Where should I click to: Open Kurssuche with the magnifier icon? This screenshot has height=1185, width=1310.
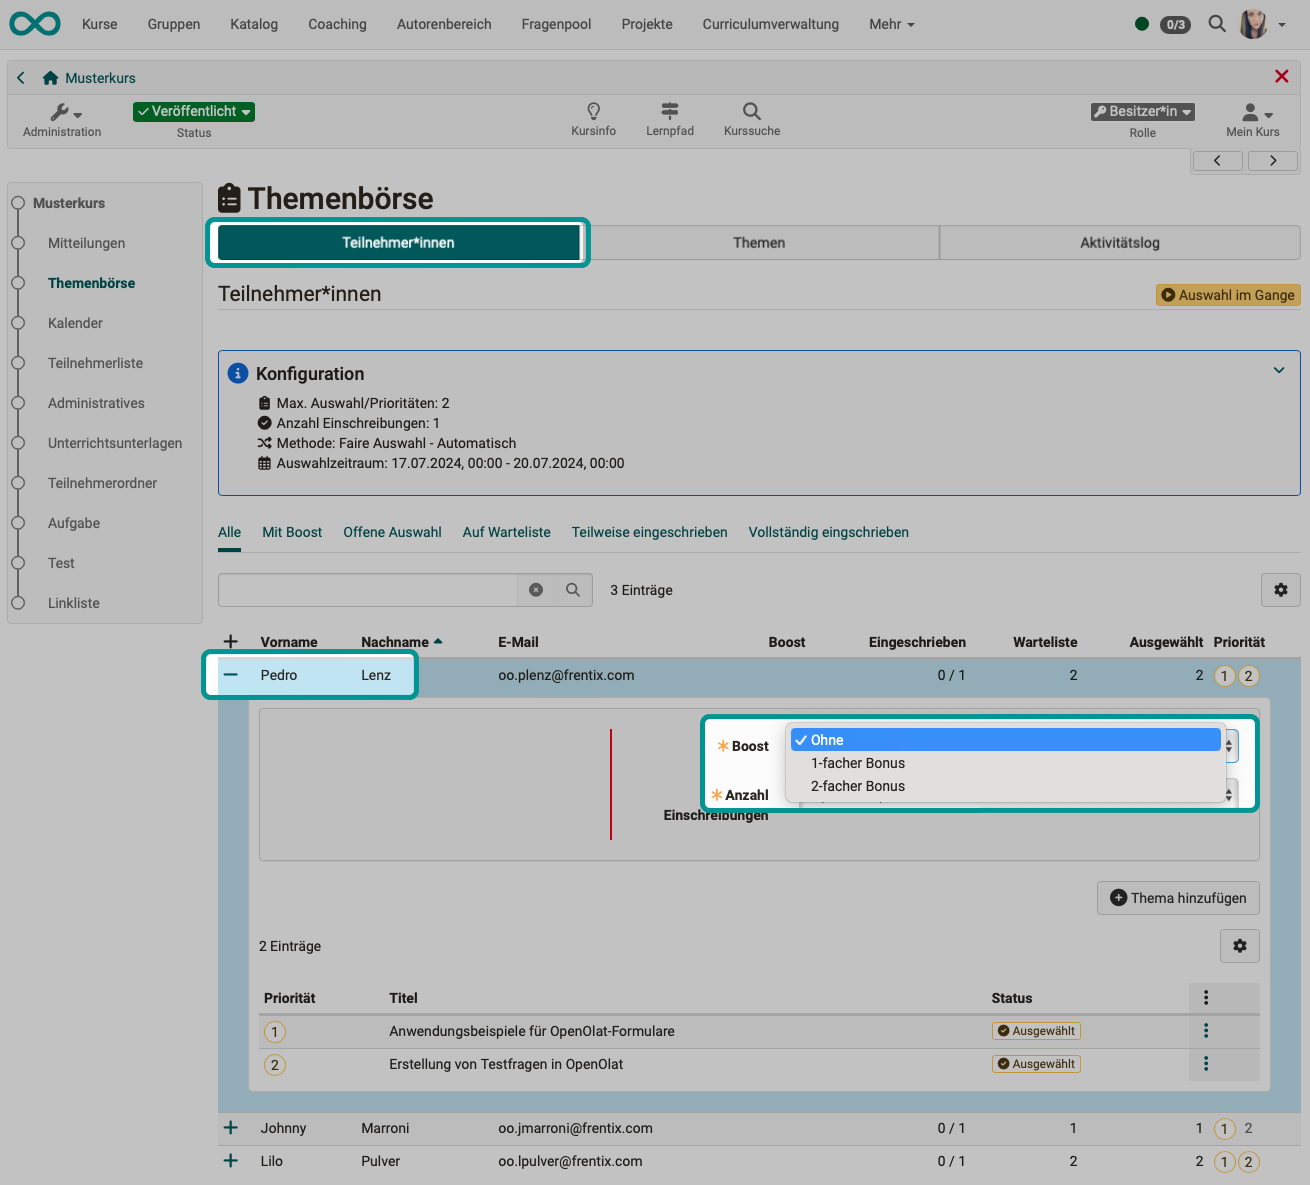[750, 113]
